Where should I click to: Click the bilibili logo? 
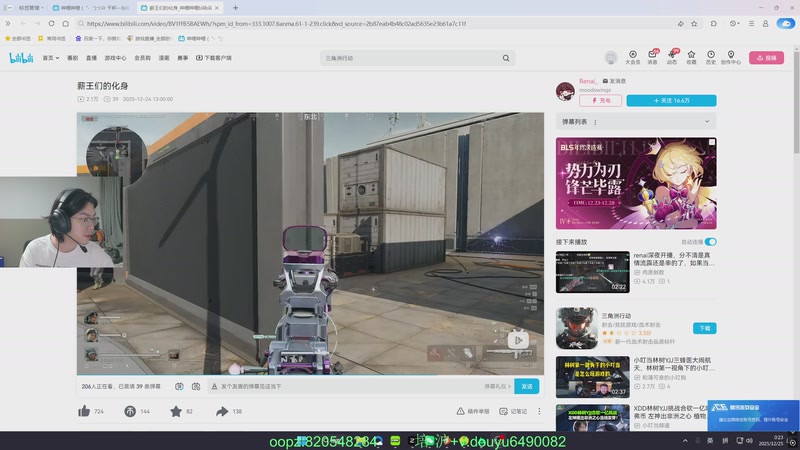(x=21, y=58)
